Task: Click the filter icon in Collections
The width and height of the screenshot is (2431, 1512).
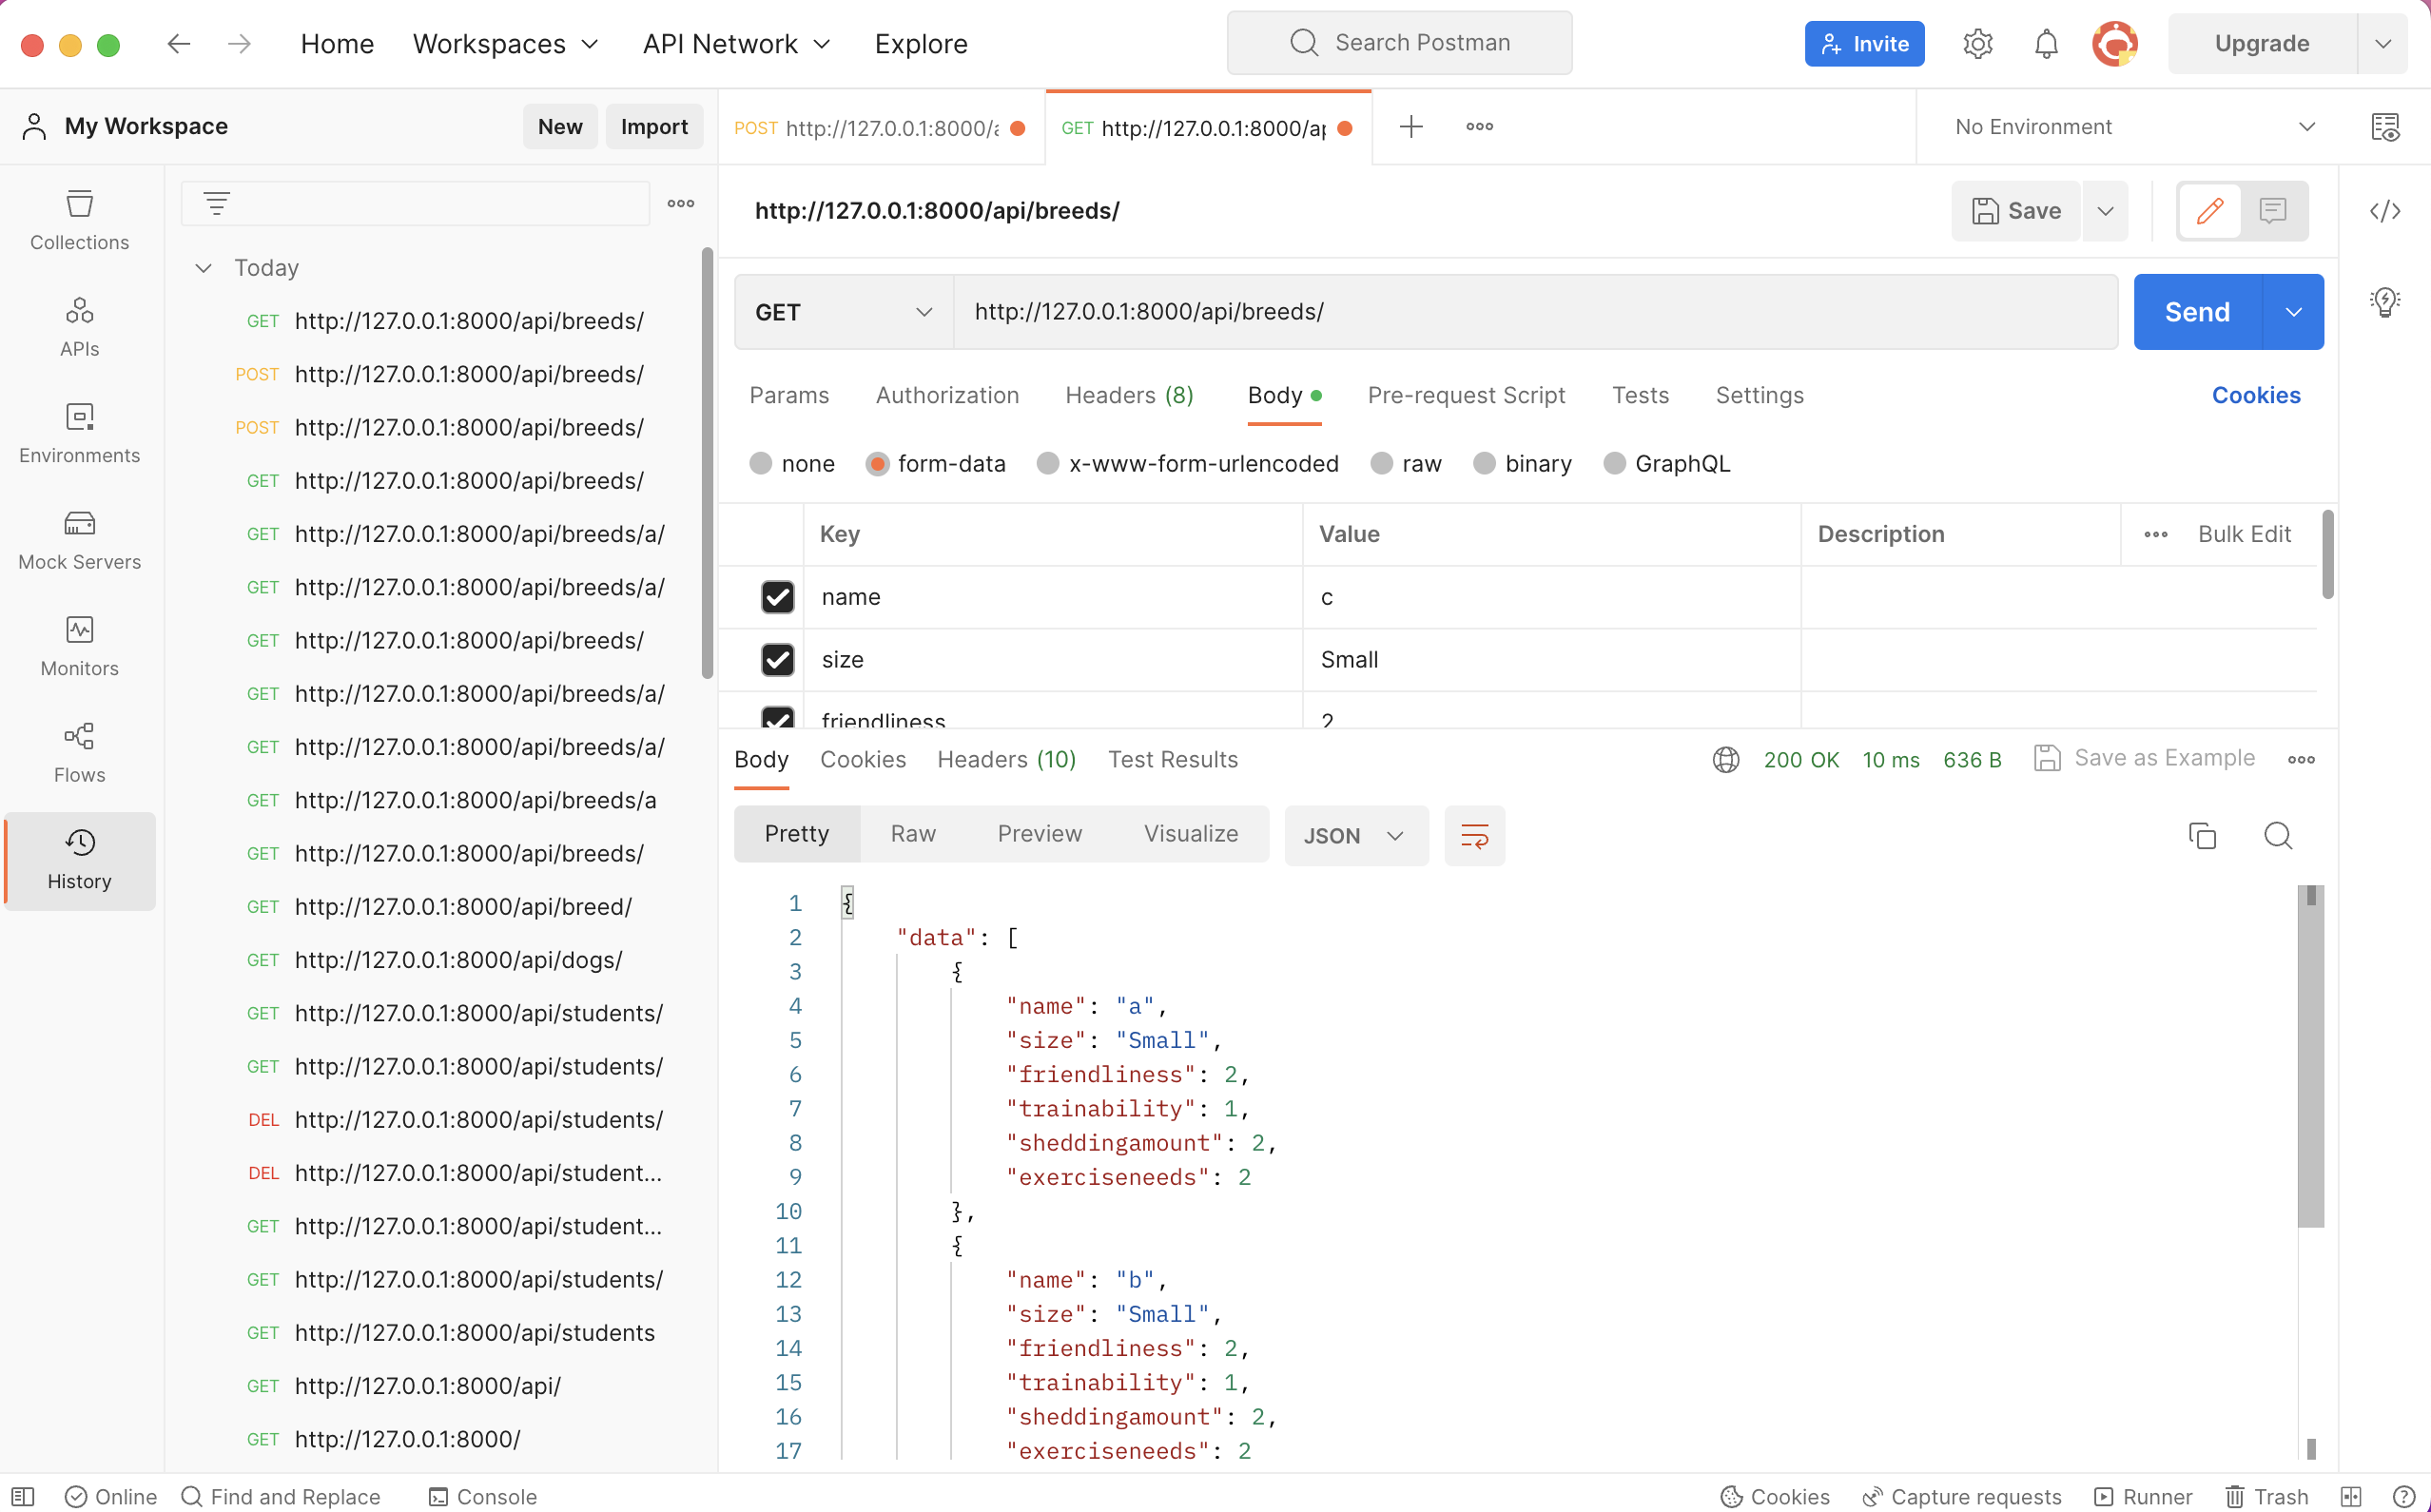Action: click(x=216, y=204)
